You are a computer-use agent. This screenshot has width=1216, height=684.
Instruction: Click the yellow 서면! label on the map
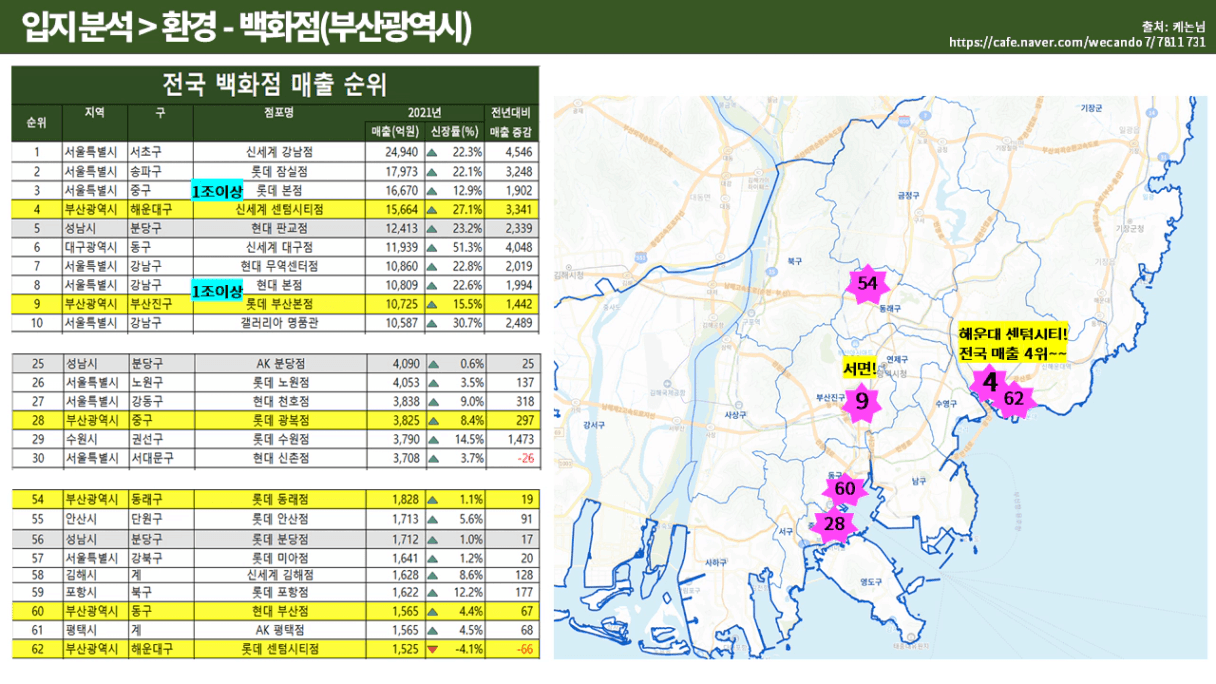tap(860, 369)
